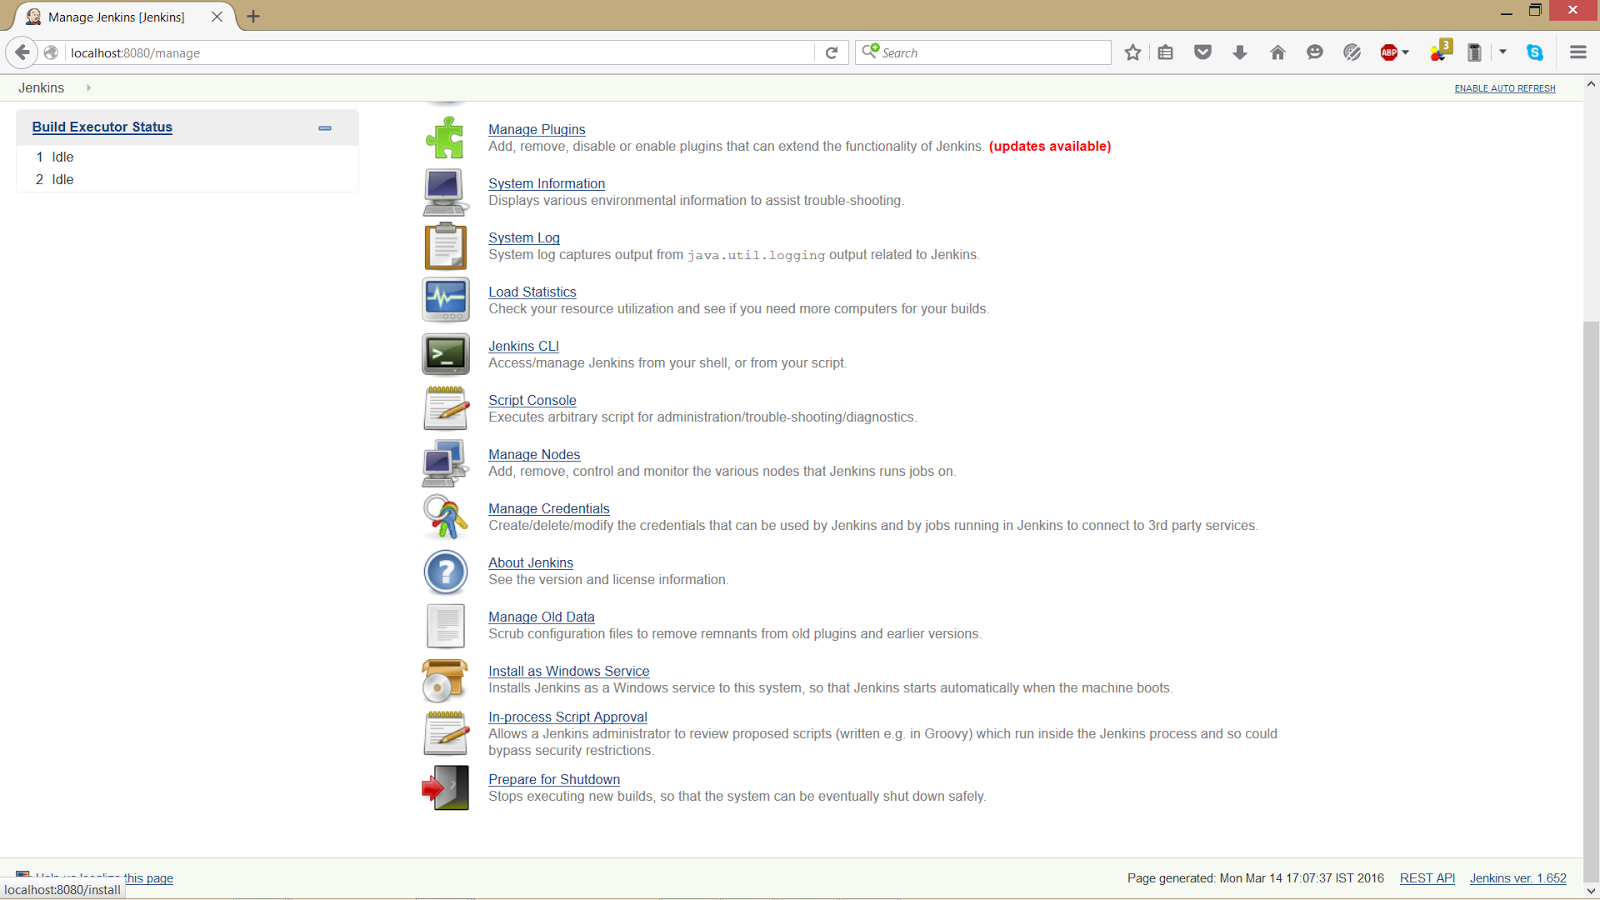Reload the page with the refresh icon
This screenshot has height=900, width=1600.
click(x=831, y=53)
